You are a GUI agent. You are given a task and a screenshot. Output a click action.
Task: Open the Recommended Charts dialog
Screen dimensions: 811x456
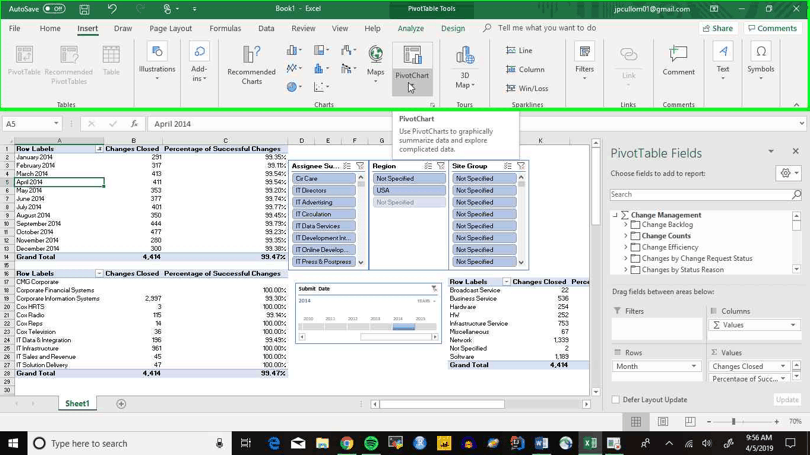251,65
